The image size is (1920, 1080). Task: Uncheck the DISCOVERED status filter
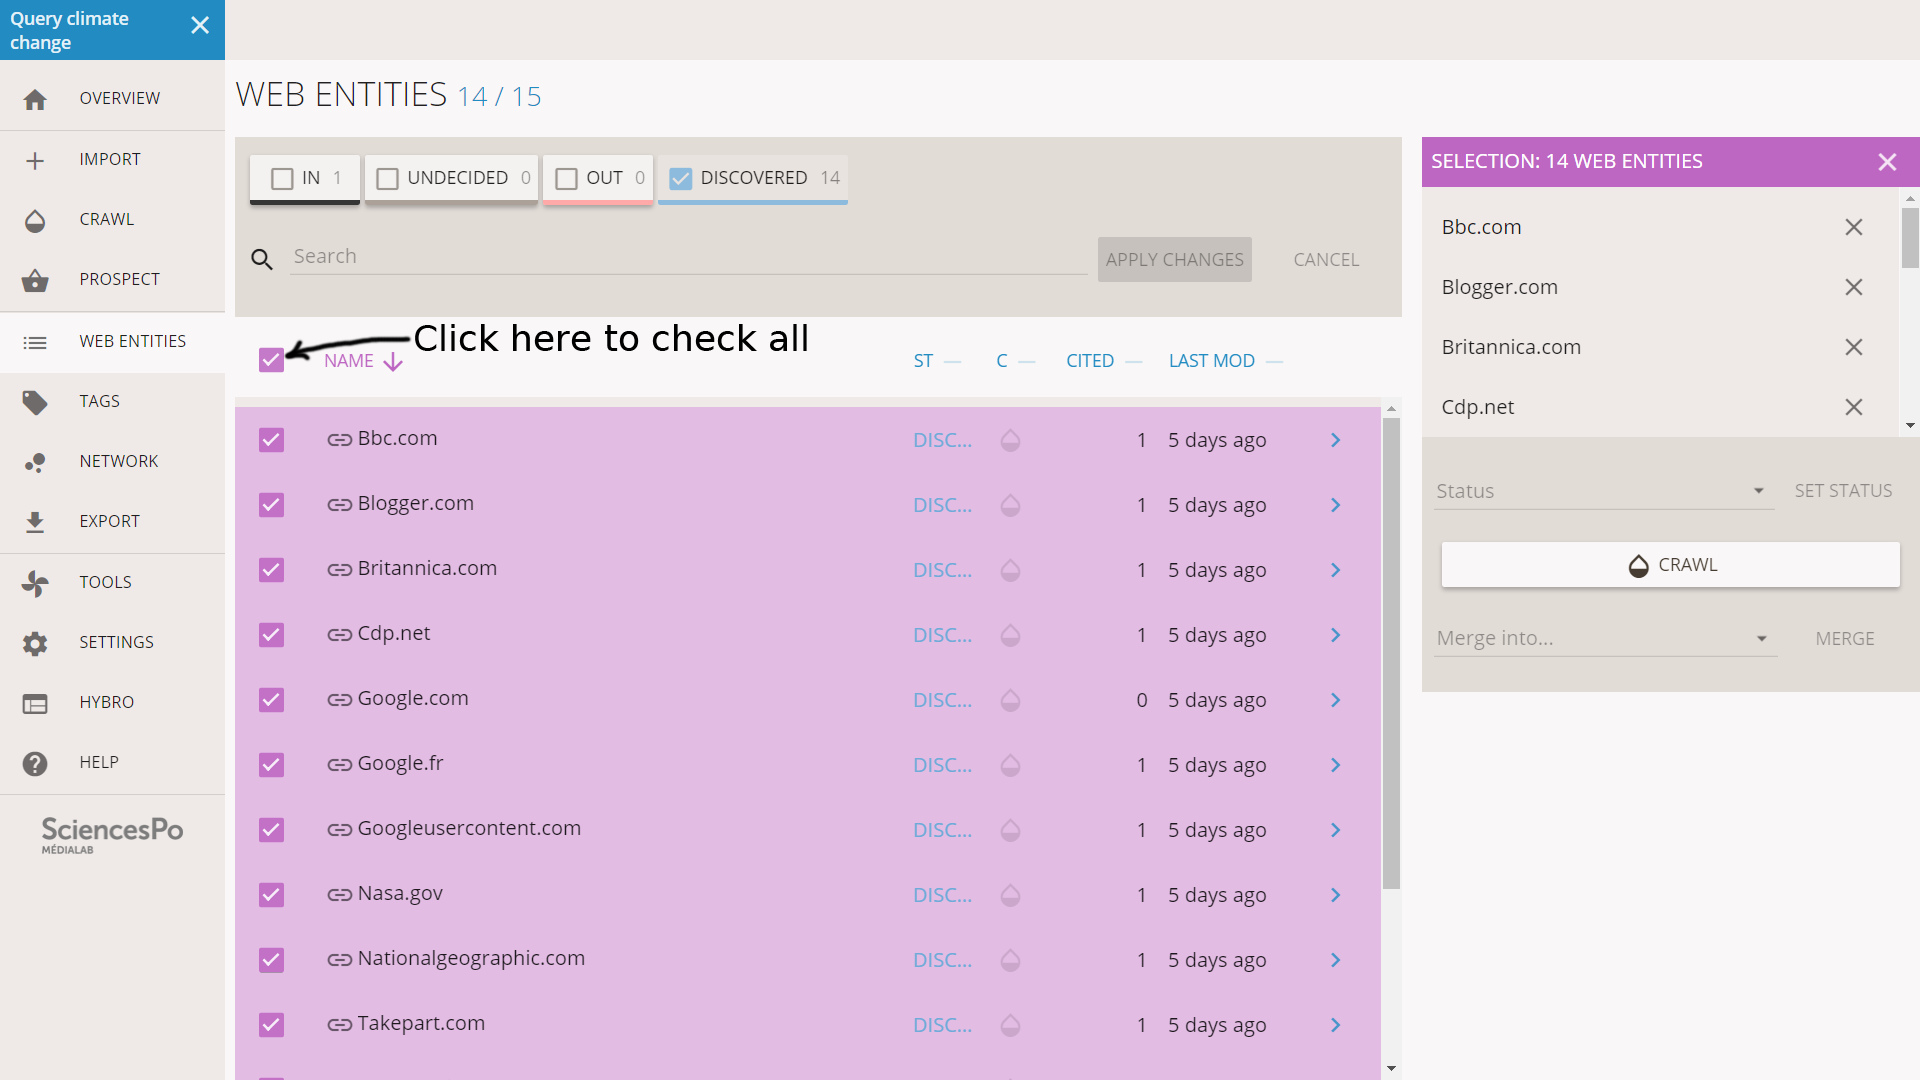tap(680, 179)
